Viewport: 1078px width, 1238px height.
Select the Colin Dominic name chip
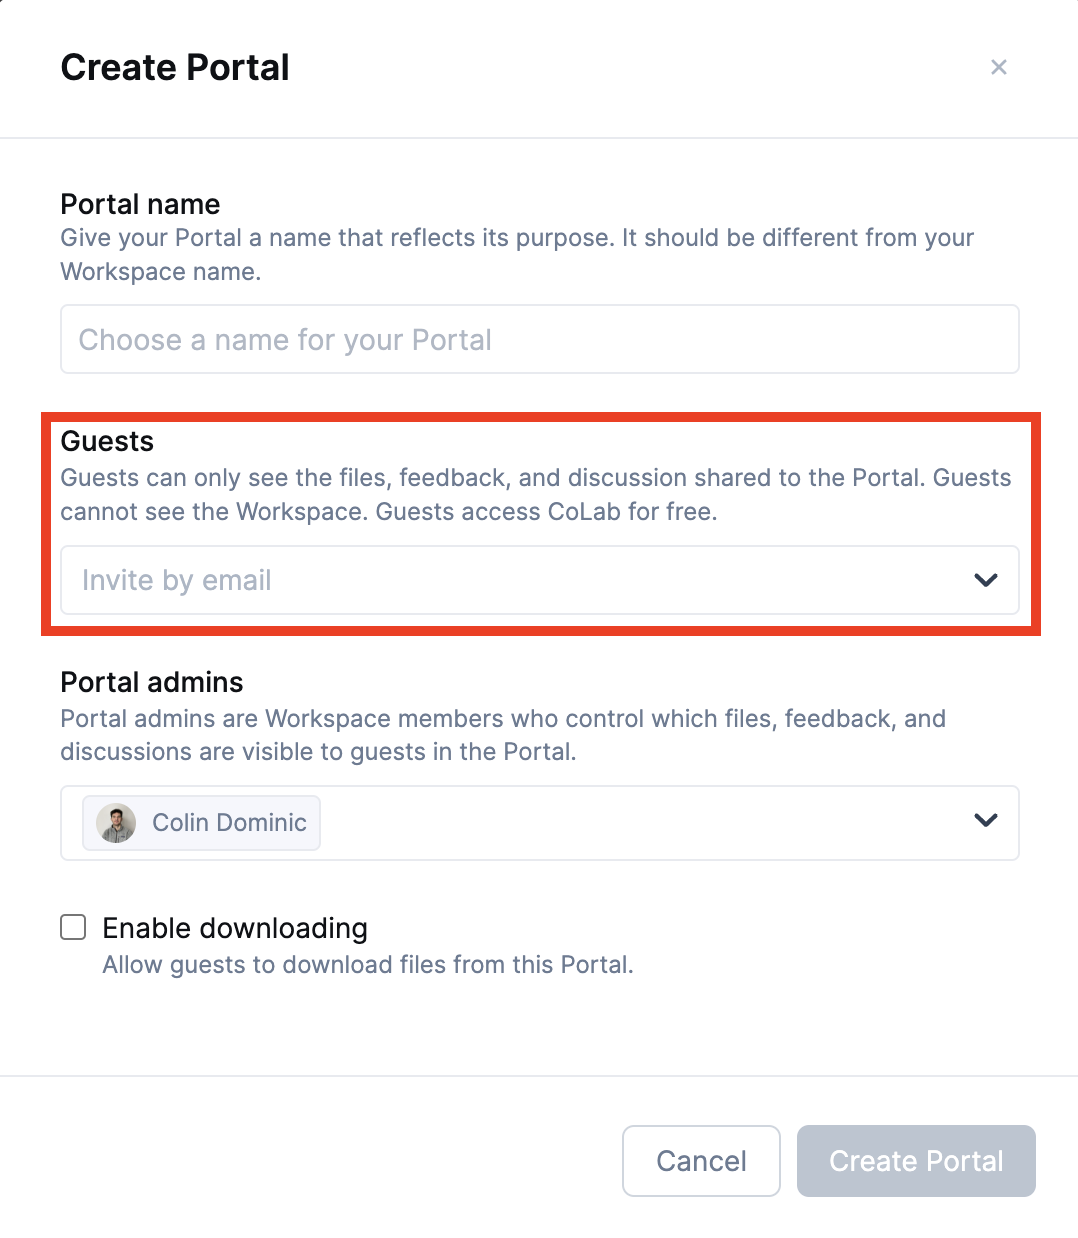229,823
